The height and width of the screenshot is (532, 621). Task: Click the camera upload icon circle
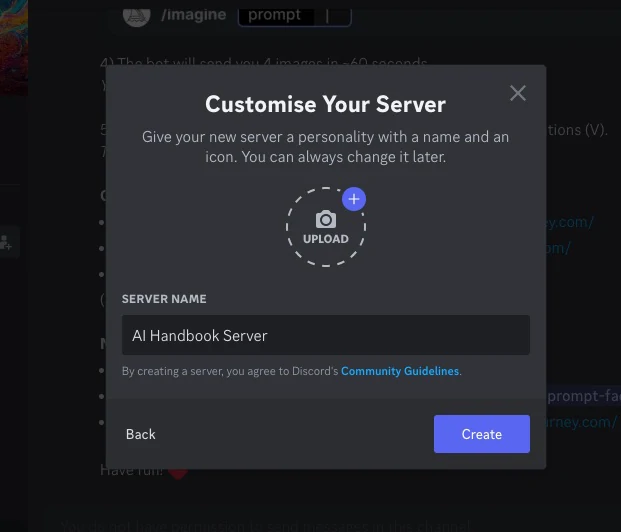point(326,227)
